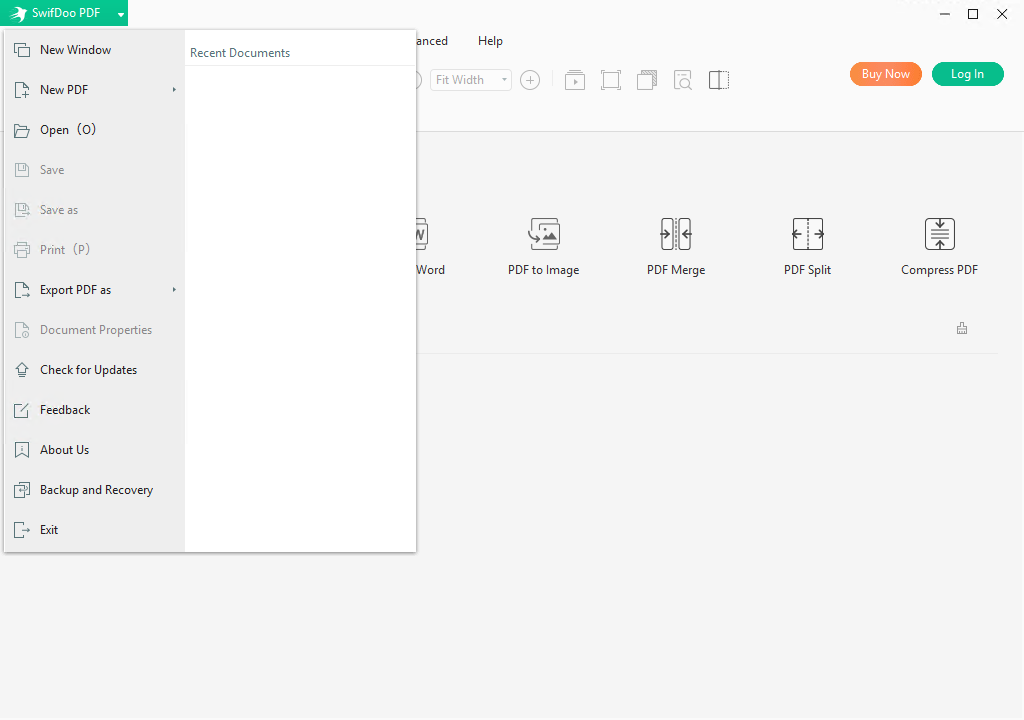Click the Backup and Recovery icon
The image size is (1024, 720).
(x=22, y=490)
